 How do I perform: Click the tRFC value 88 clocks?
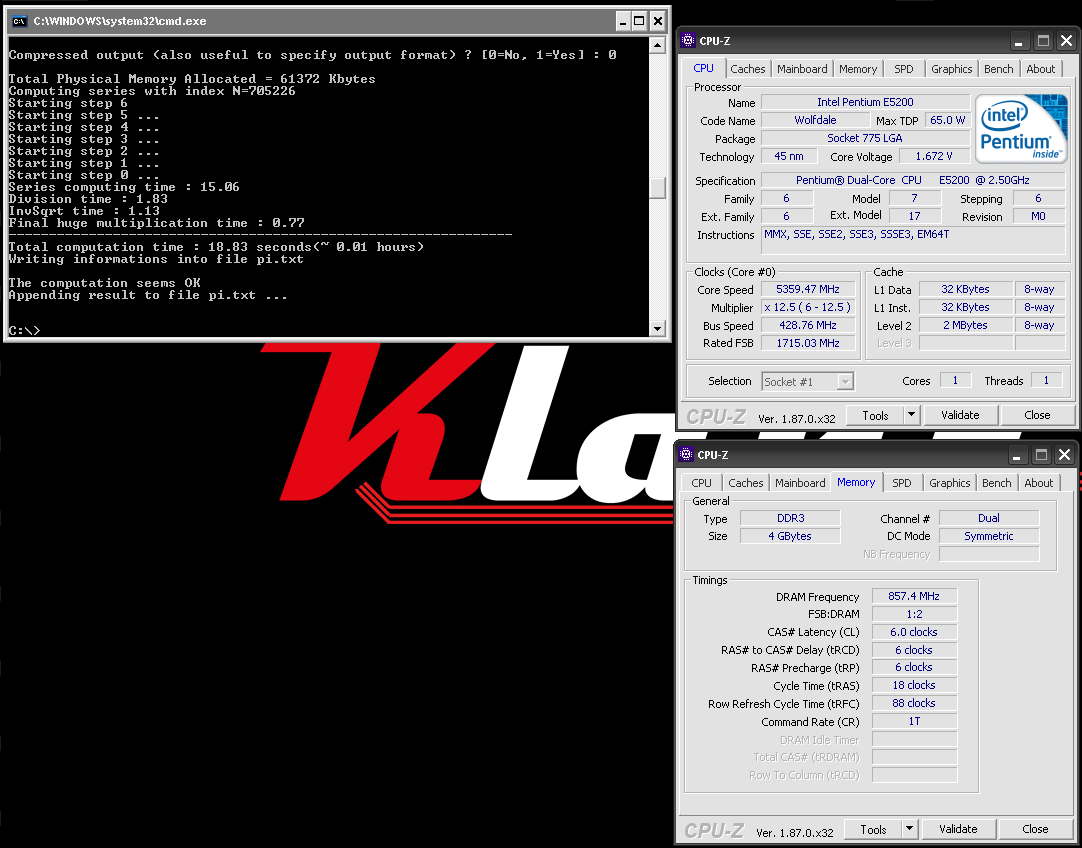tap(914, 703)
